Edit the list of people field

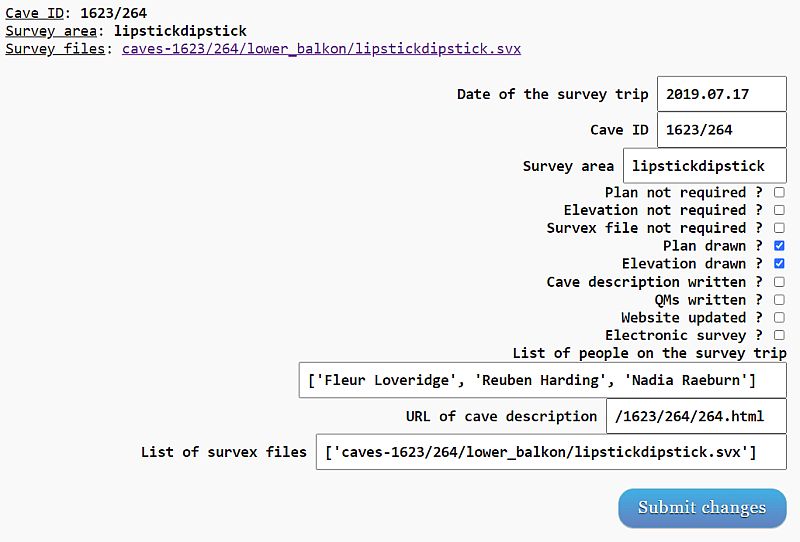point(542,380)
